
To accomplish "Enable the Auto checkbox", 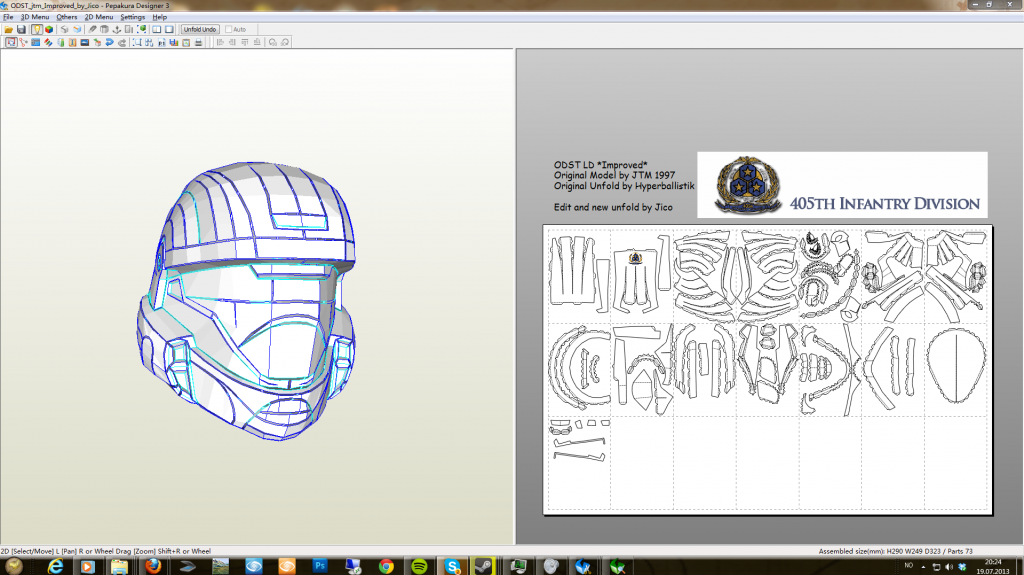I will (229, 29).
